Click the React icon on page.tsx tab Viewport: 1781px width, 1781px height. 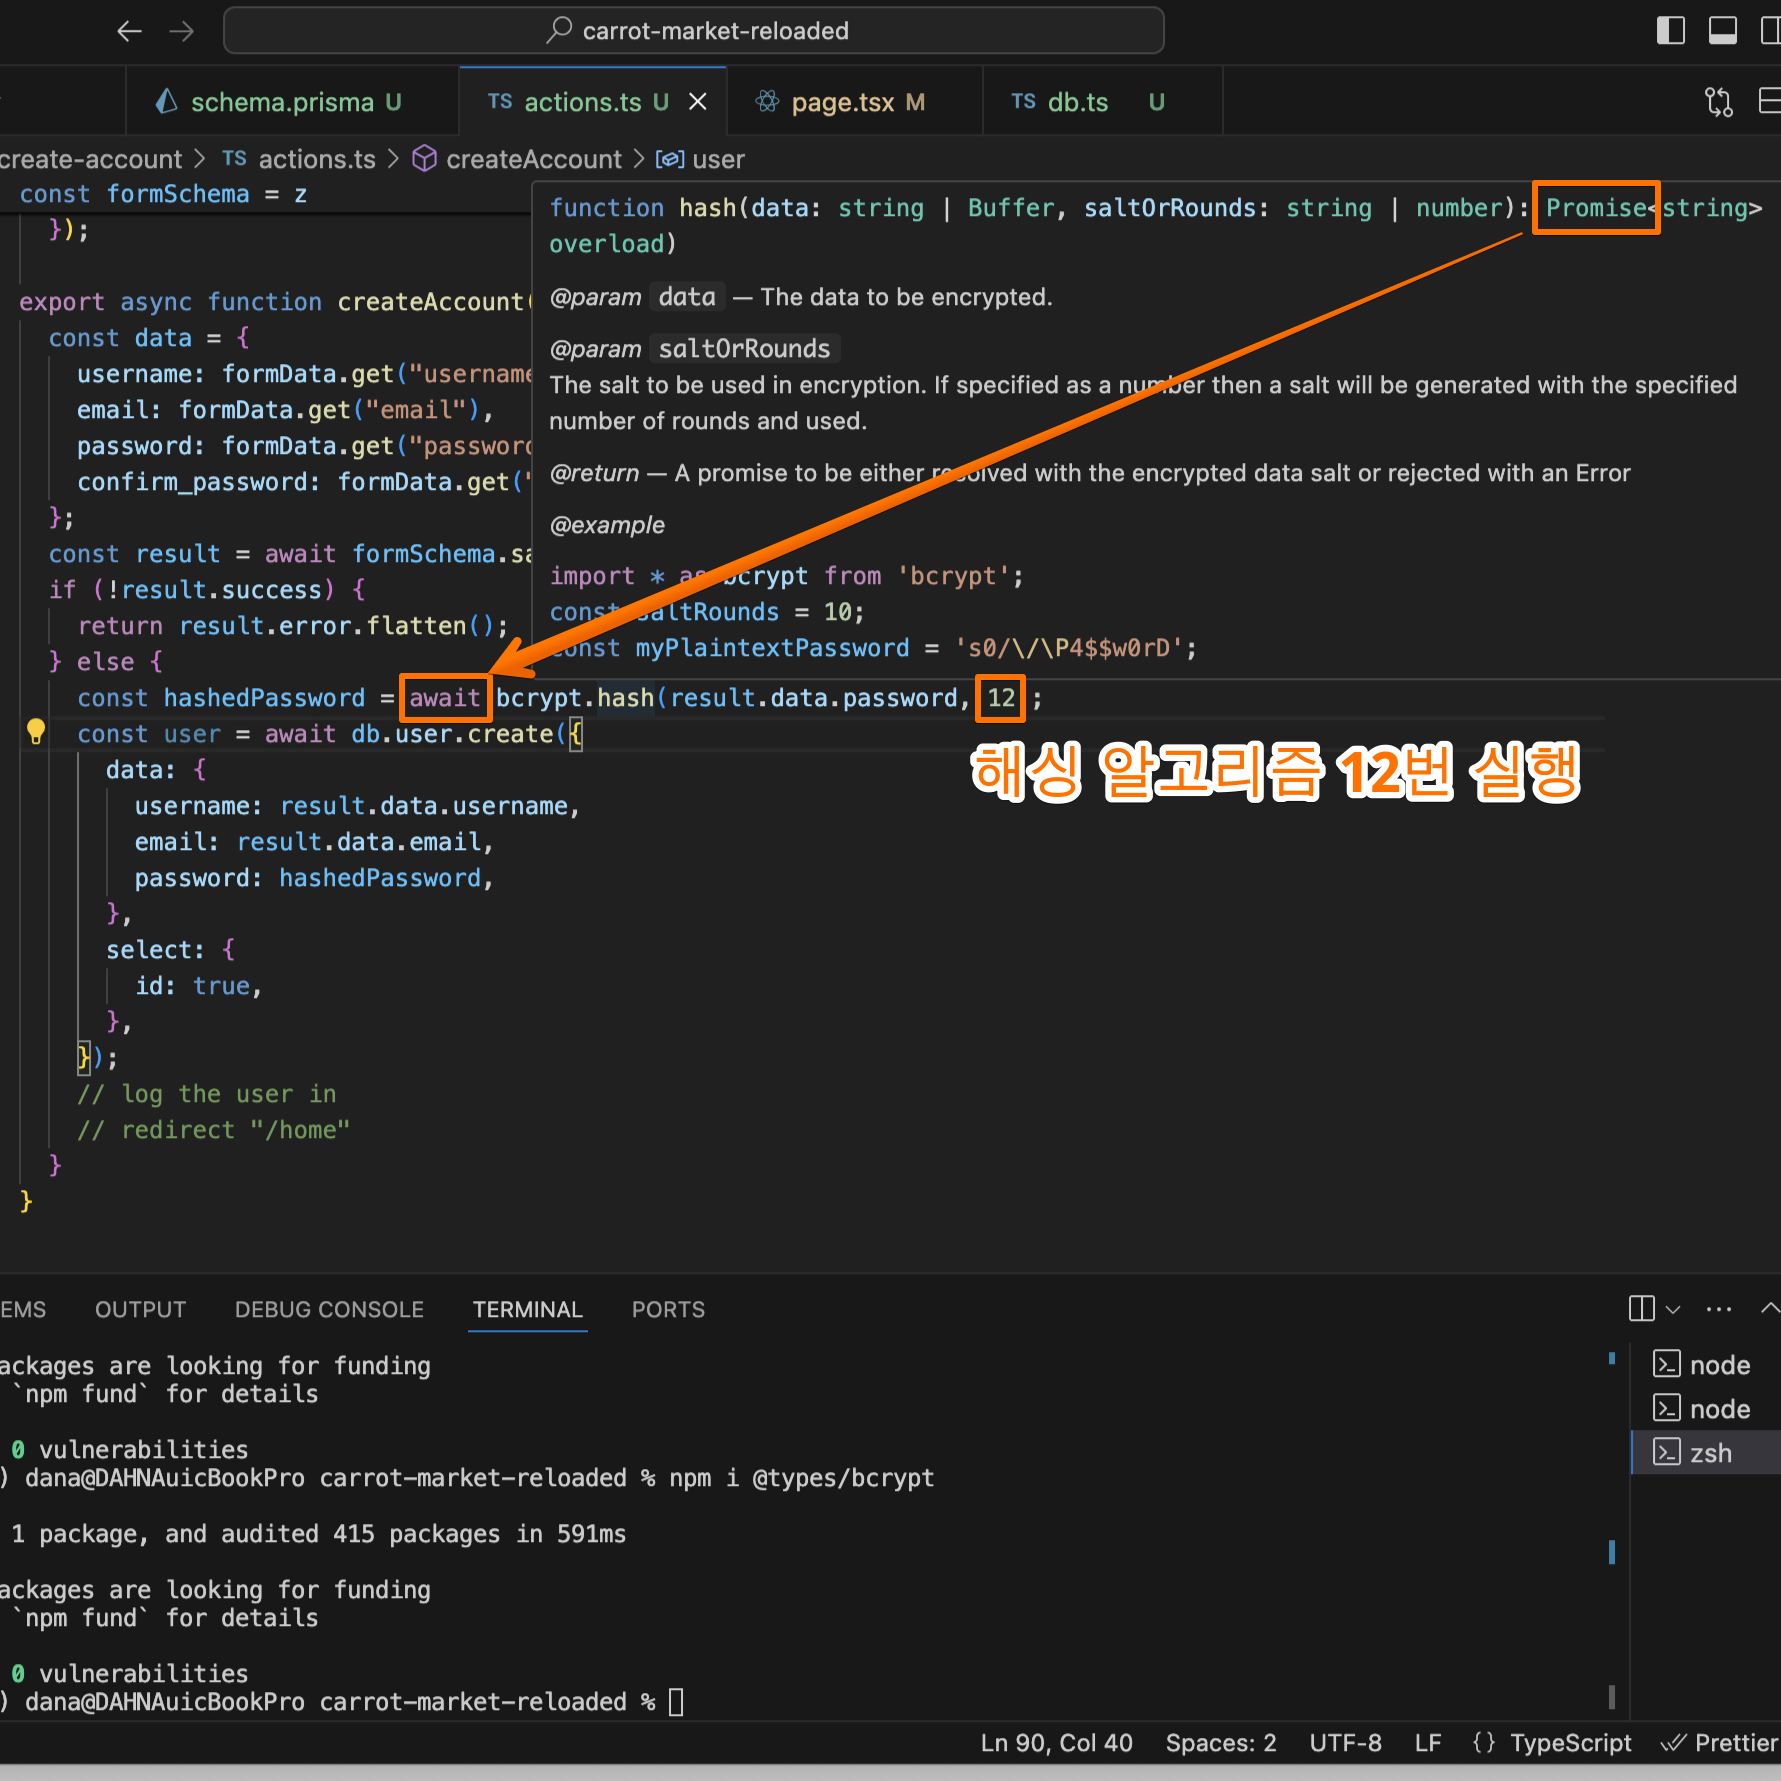(767, 101)
